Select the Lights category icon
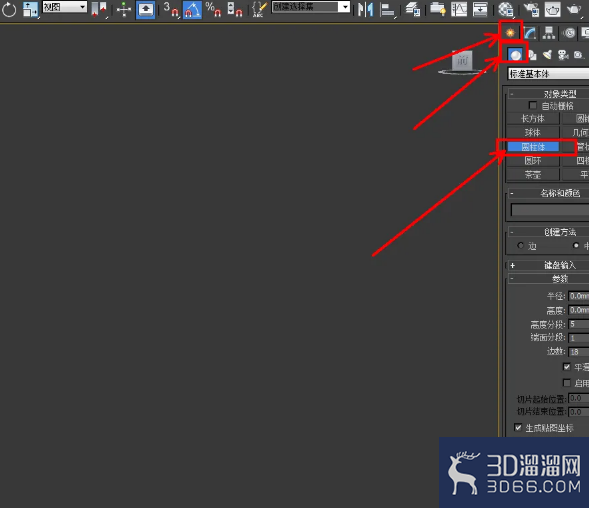 [x=547, y=55]
